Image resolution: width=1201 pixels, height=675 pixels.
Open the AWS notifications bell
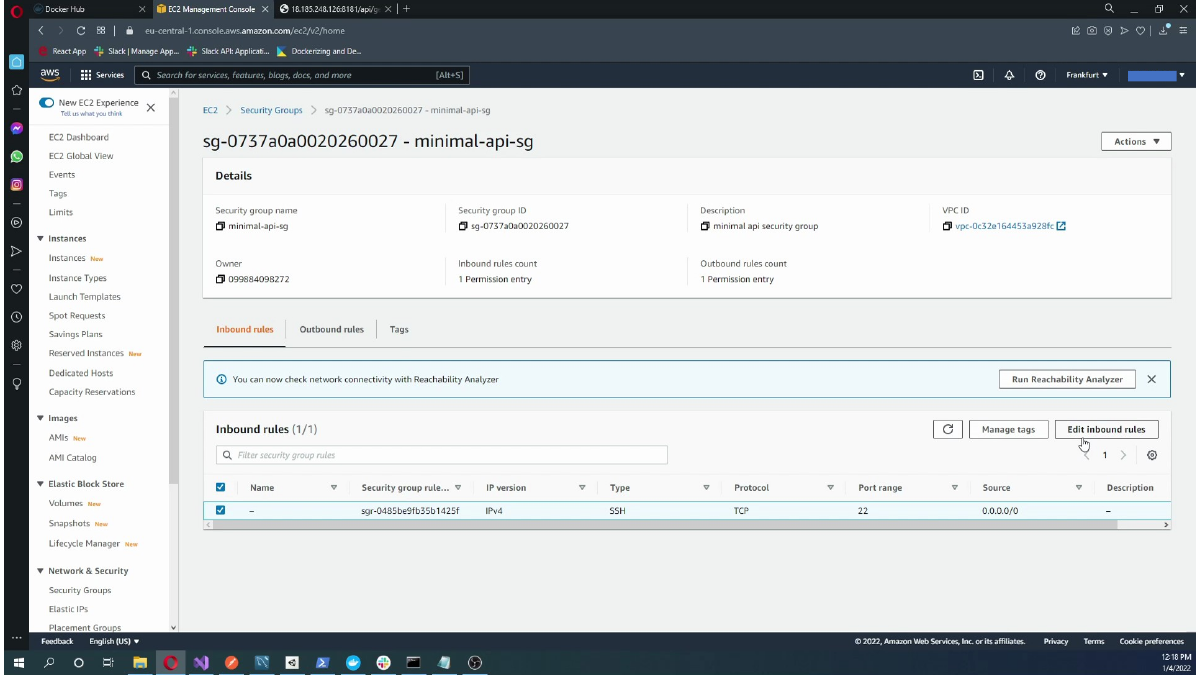(1009, 75)
